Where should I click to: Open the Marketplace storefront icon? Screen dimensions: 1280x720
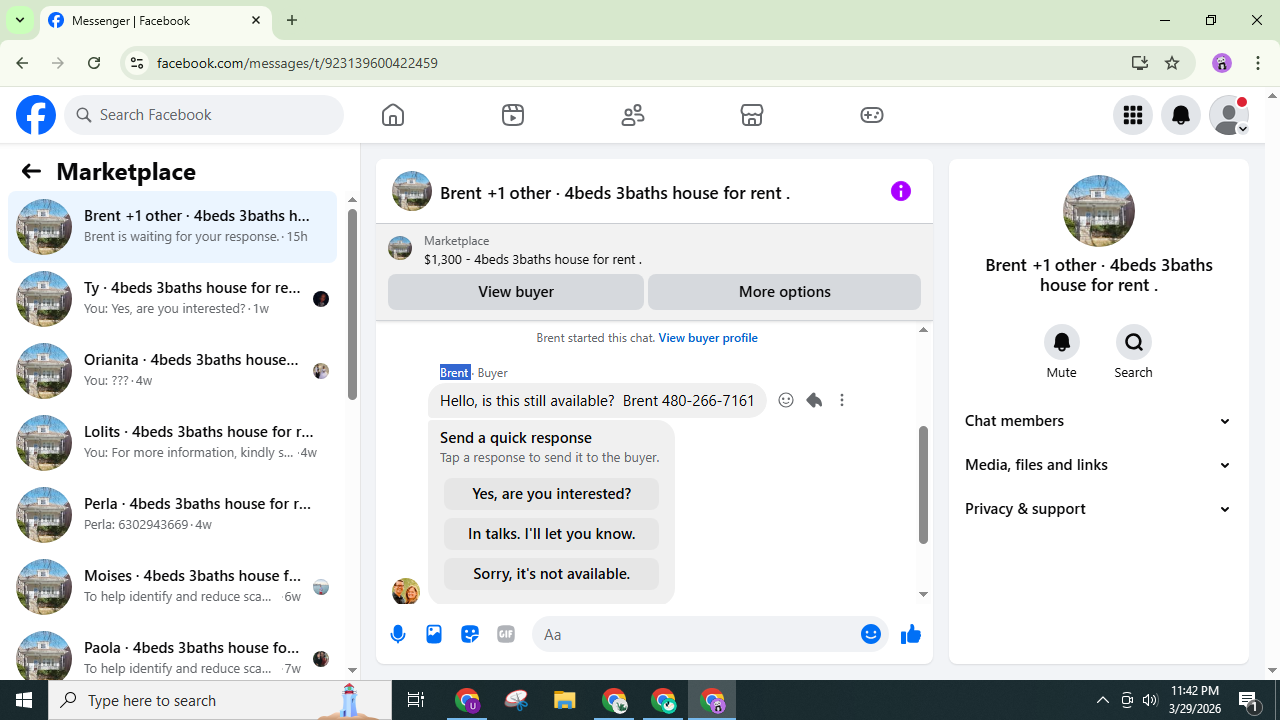[752, 115]
